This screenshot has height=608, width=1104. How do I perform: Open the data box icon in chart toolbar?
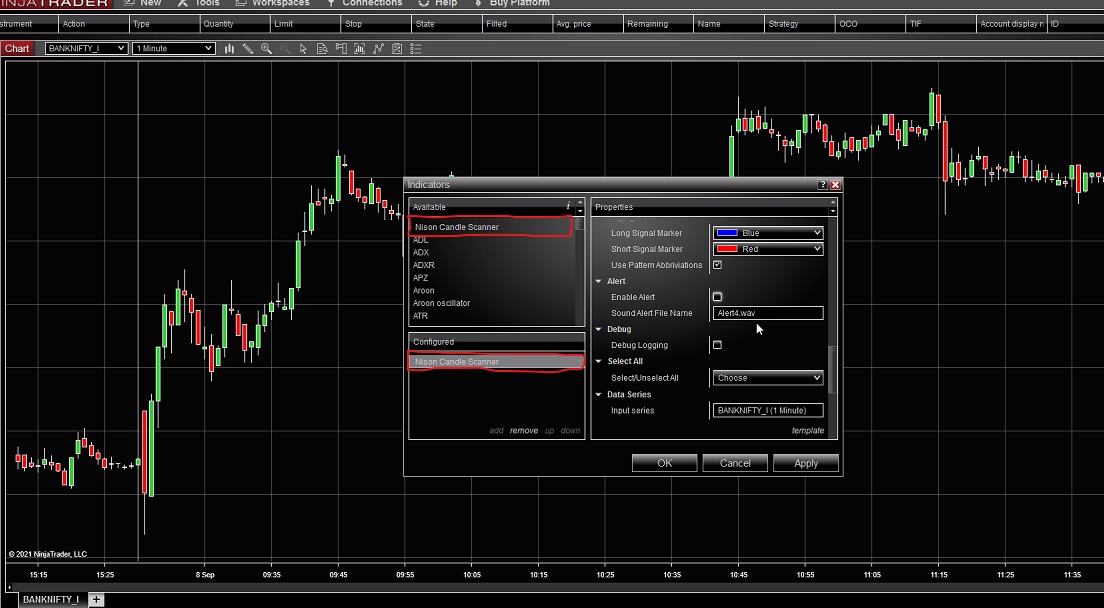coord(322,49)
